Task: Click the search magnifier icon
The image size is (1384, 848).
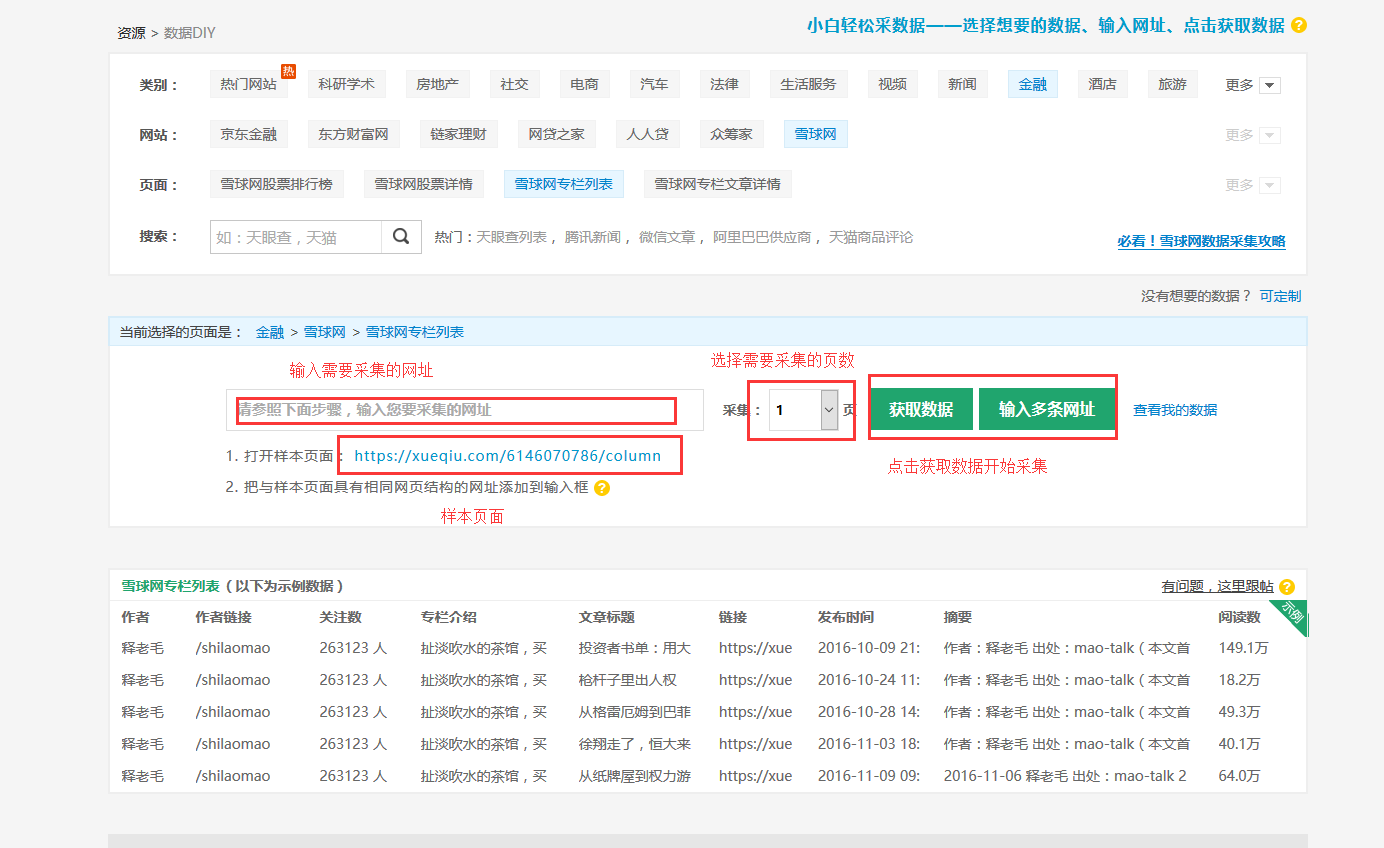Action: 401,237
